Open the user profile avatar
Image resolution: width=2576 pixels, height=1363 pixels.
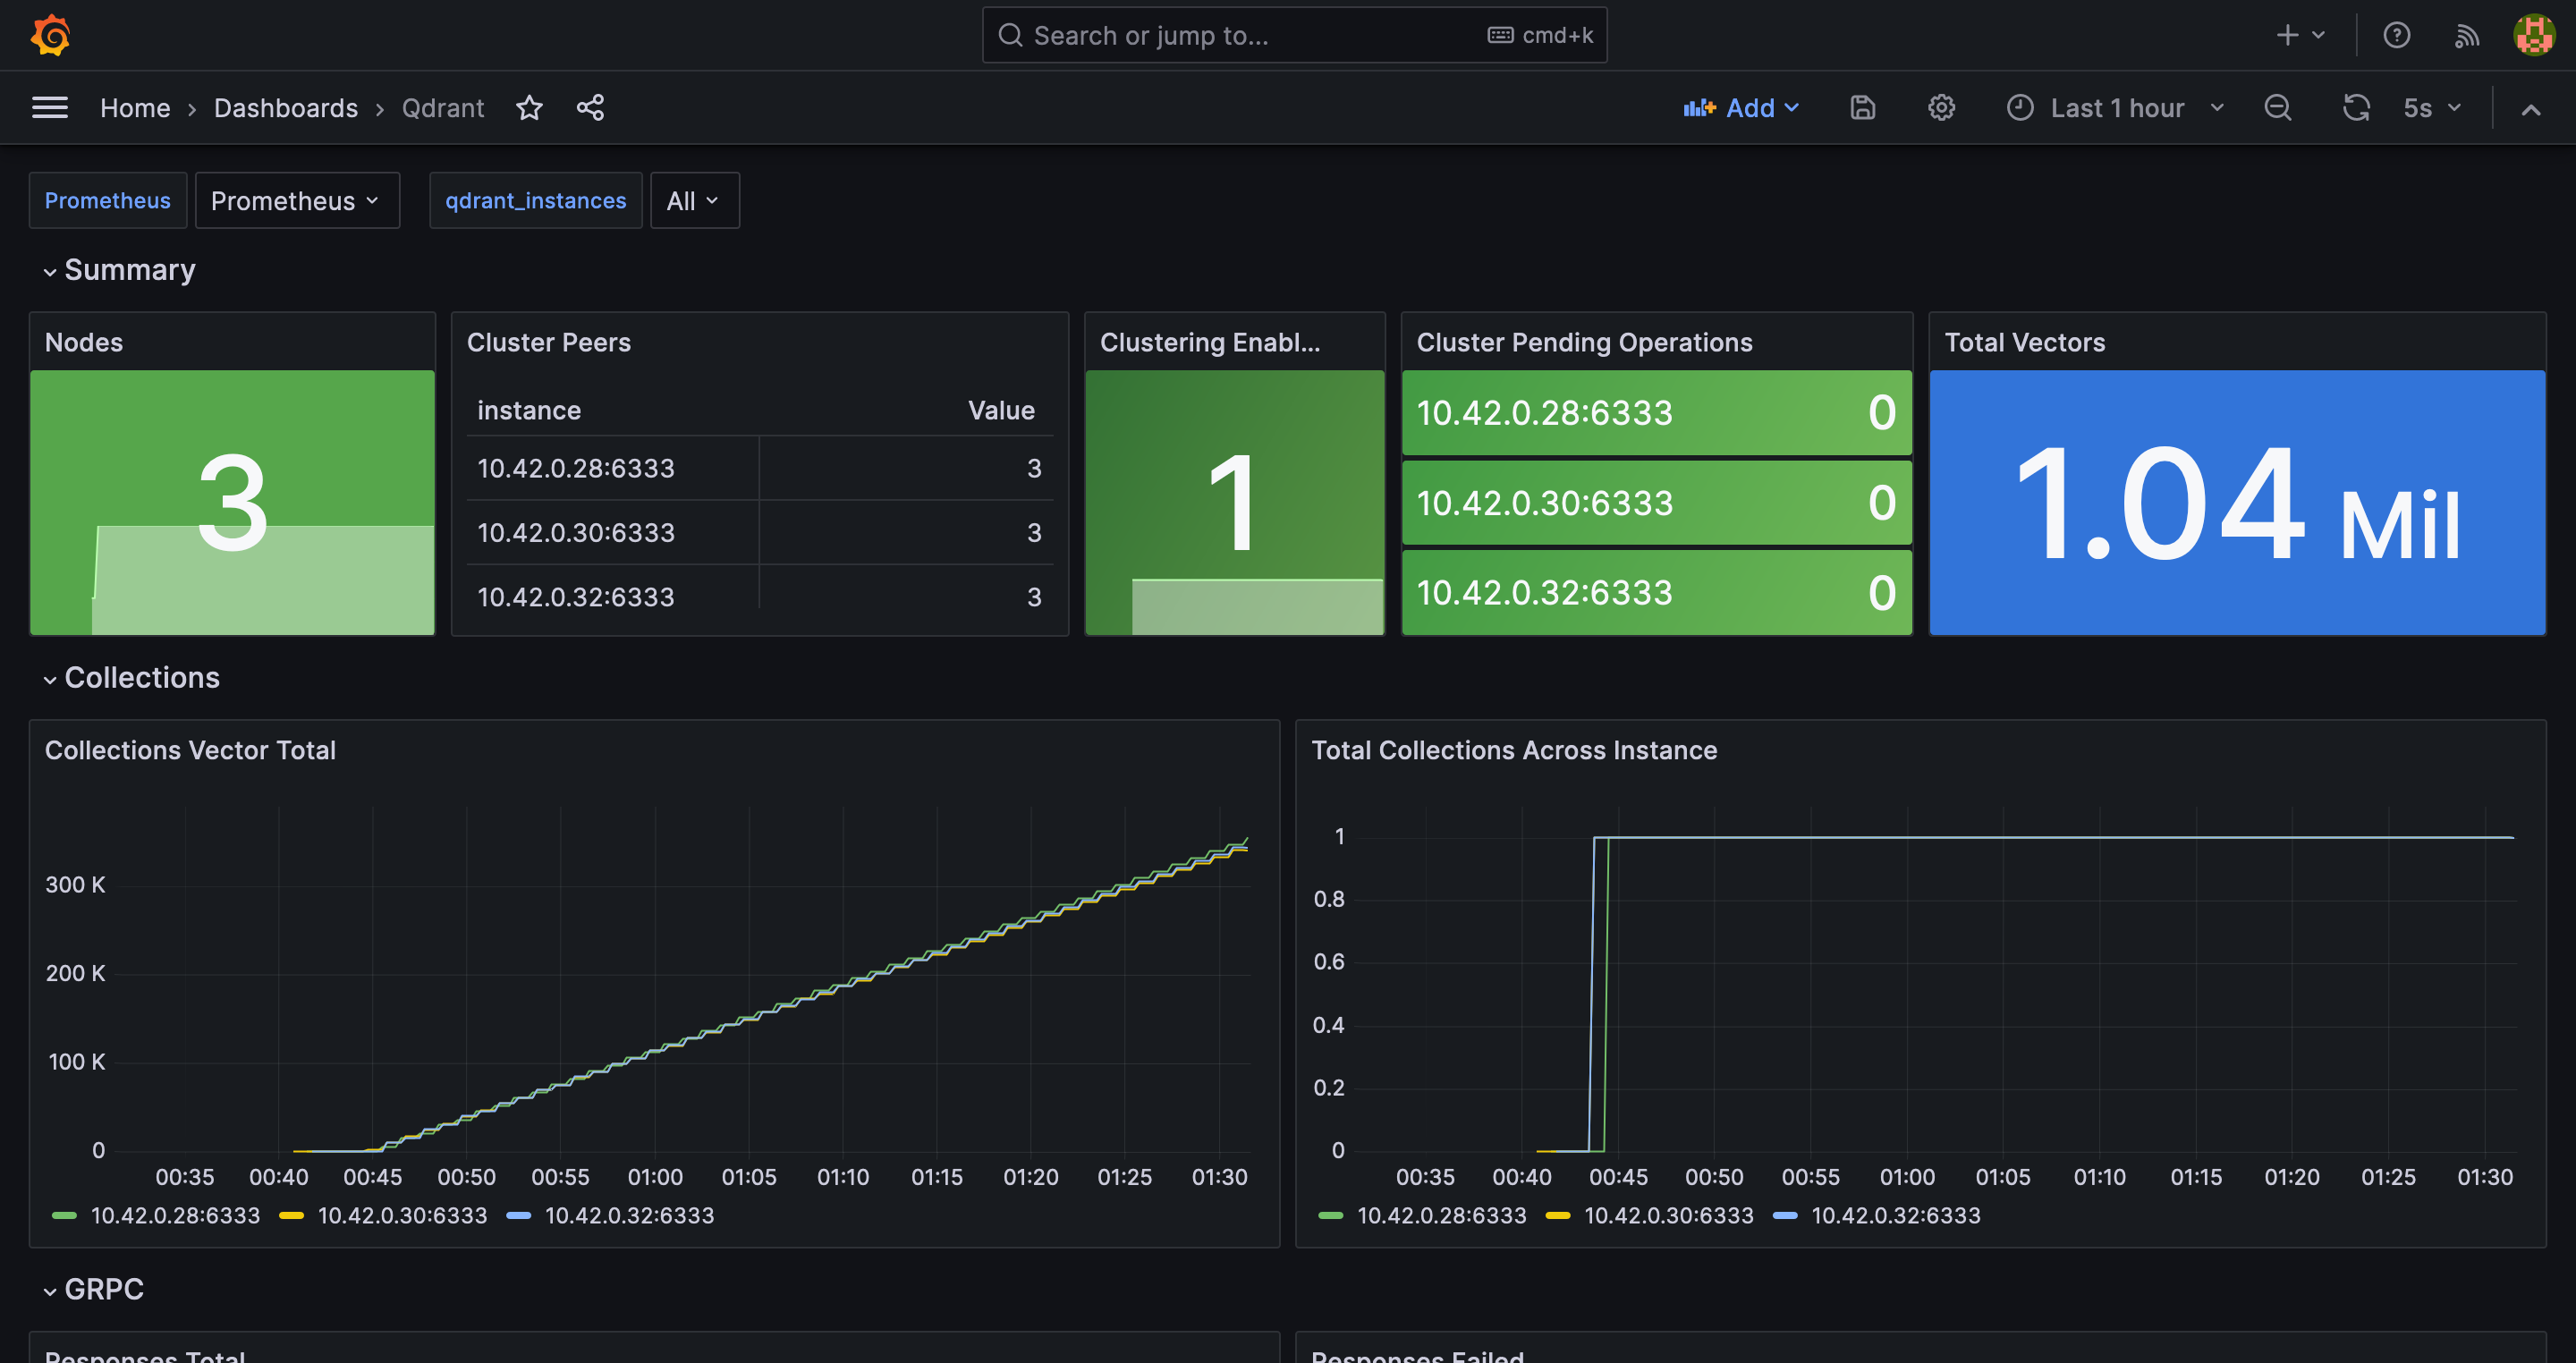point(2534,35)
